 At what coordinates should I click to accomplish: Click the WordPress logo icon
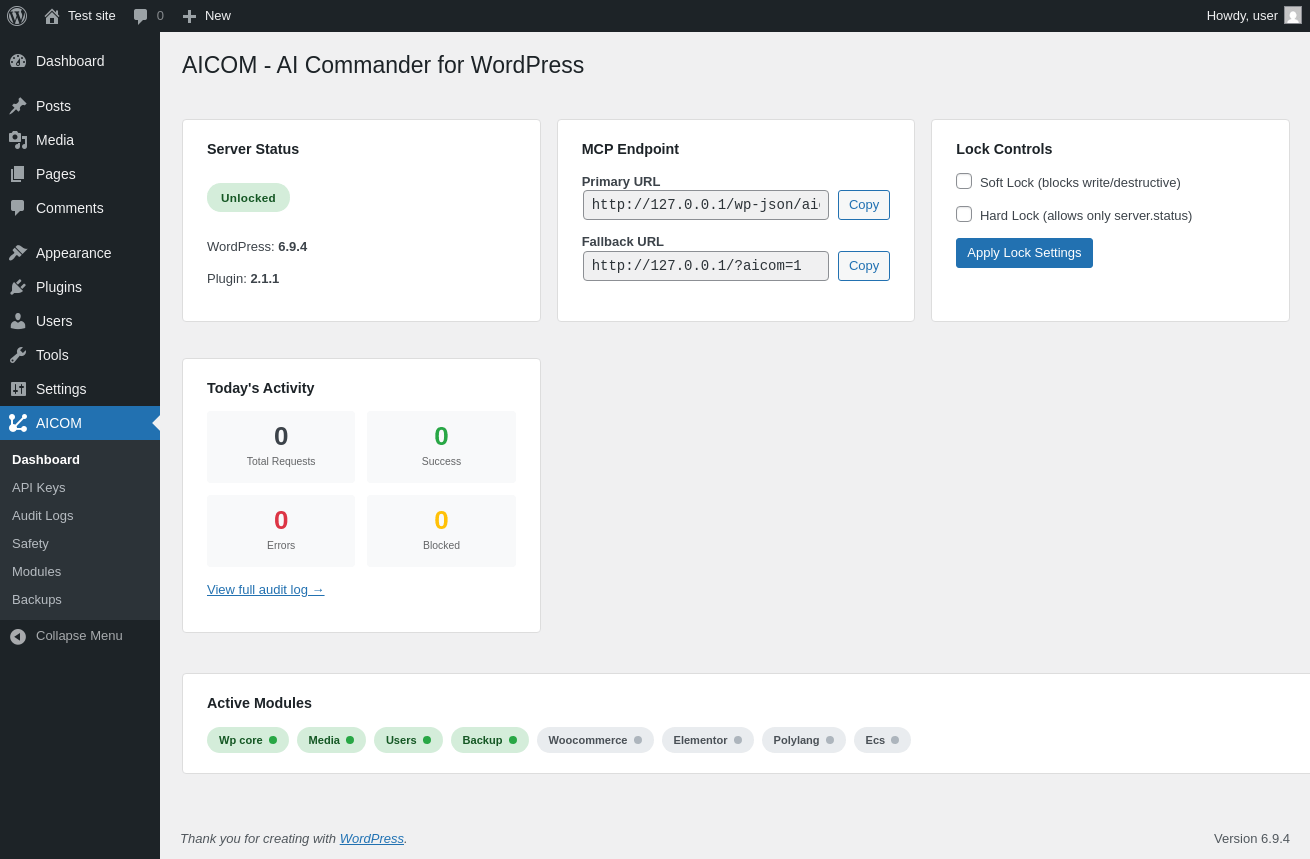[17, 16]
